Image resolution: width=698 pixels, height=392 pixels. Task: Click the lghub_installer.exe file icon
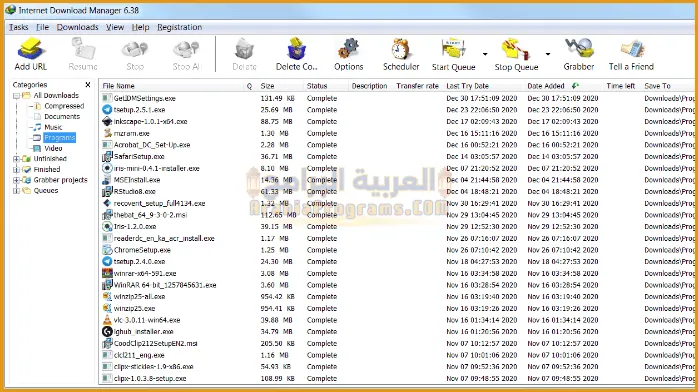point(107,331)
